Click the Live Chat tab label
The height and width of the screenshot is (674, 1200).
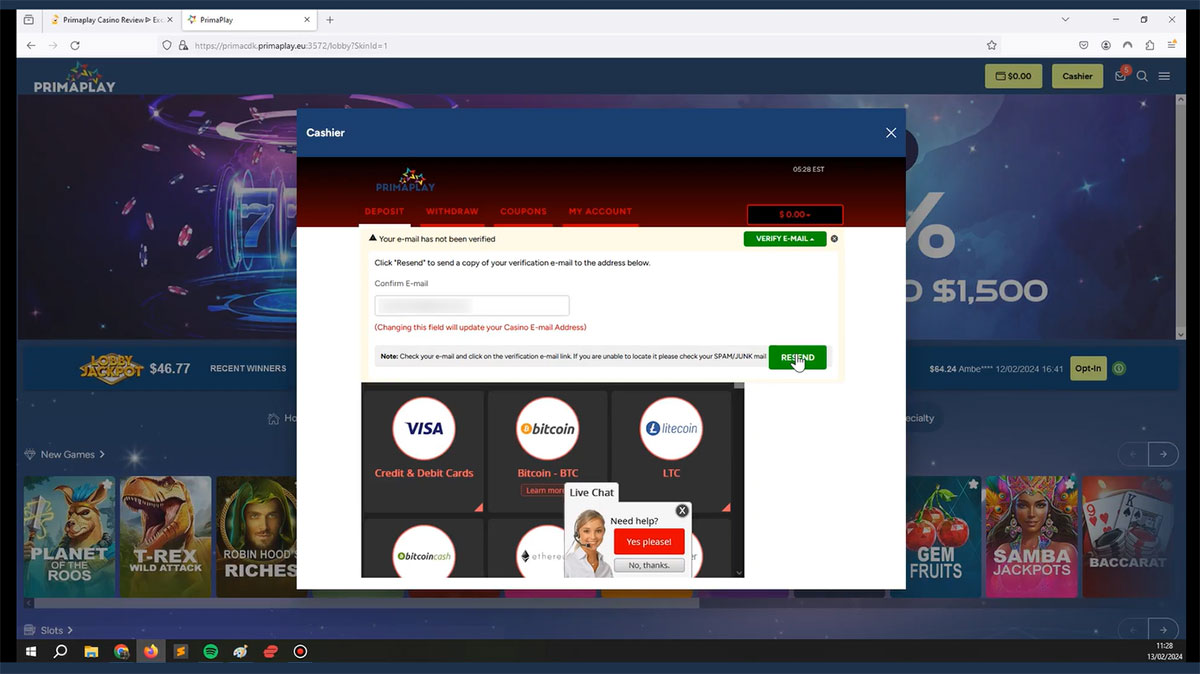[592, 492]
